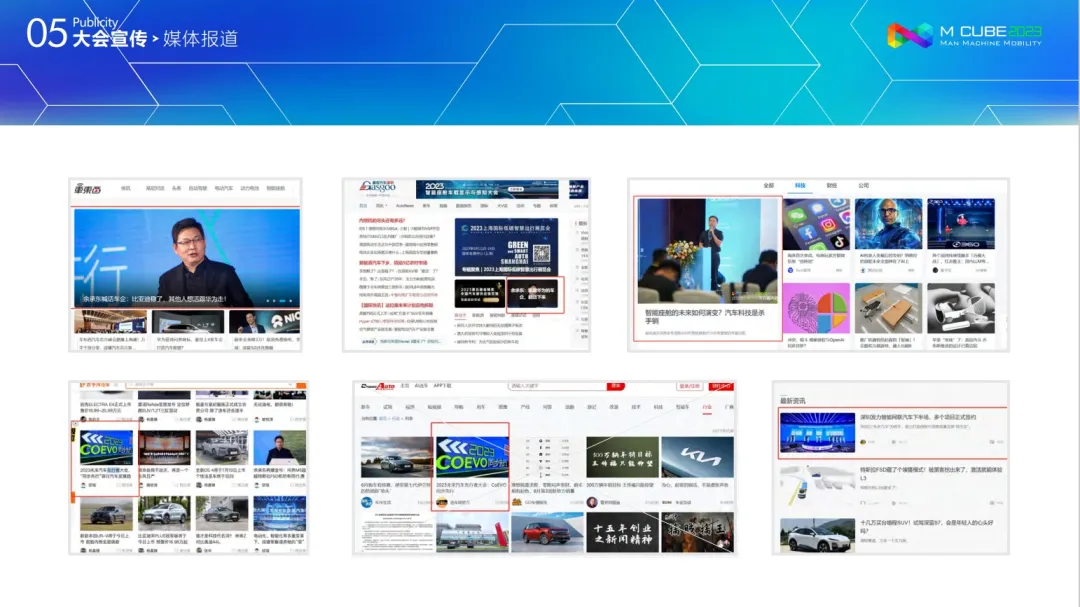Open the green COEVO 2023 highlighted thumbnail
Viewport: 1080px width, 607px height.
click(469, 454)
